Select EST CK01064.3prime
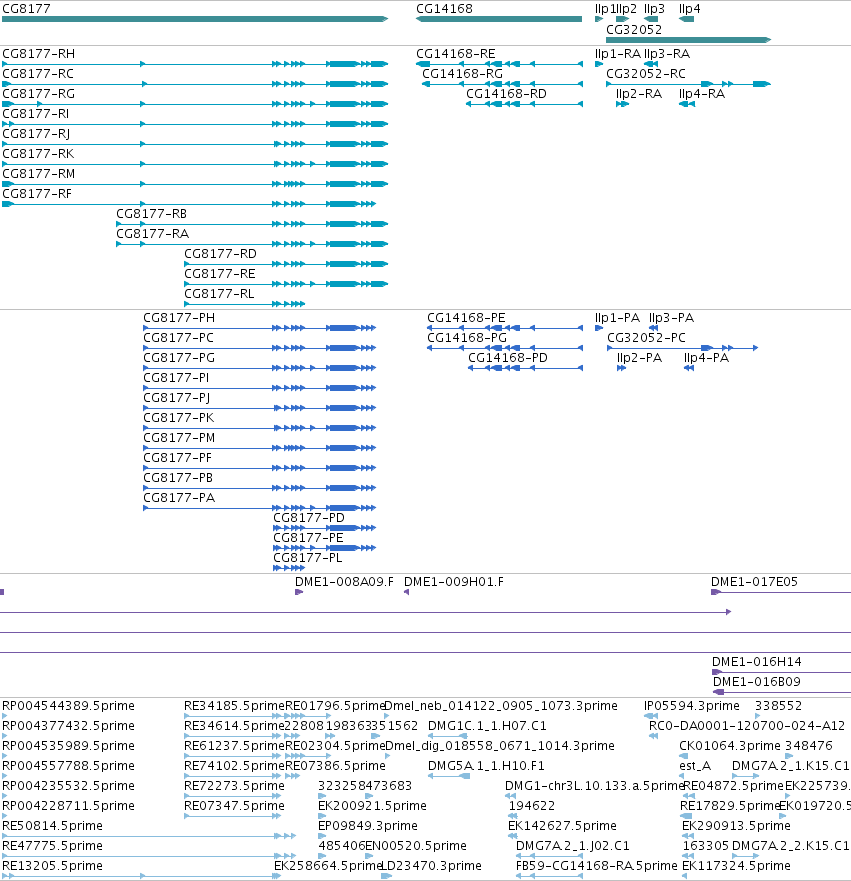Image resolution: width=851 pixels, height=881 pixels. 730,746
